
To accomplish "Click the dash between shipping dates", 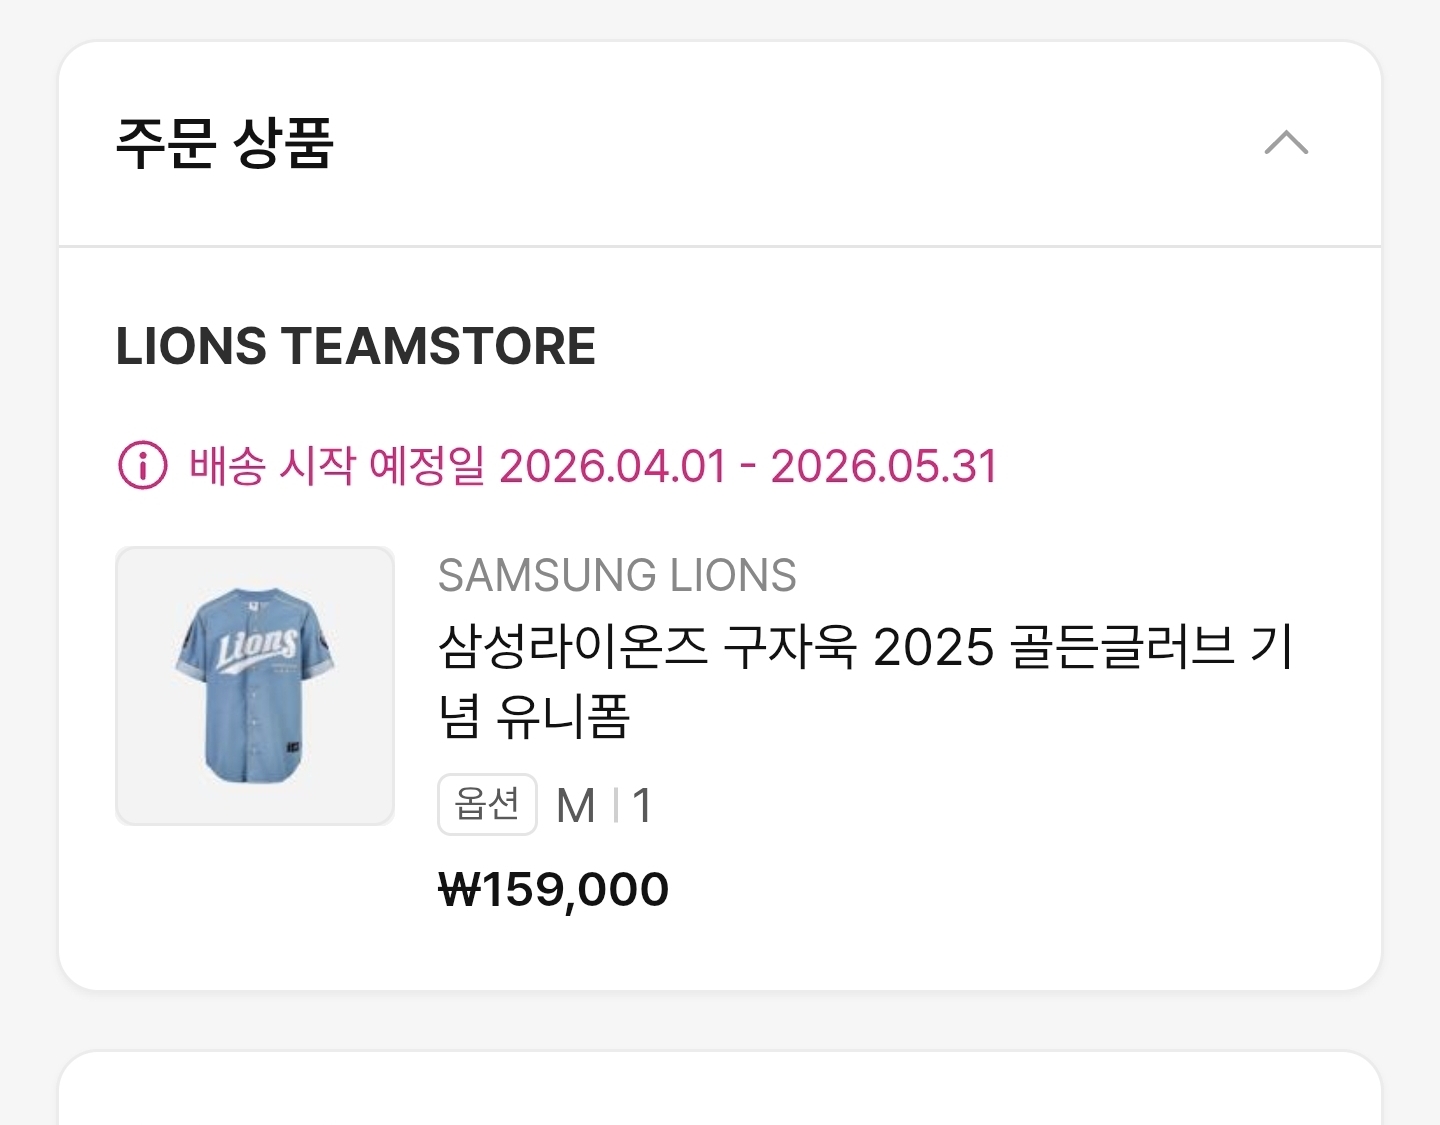I will pyautogui.click(x=748, y=467).
